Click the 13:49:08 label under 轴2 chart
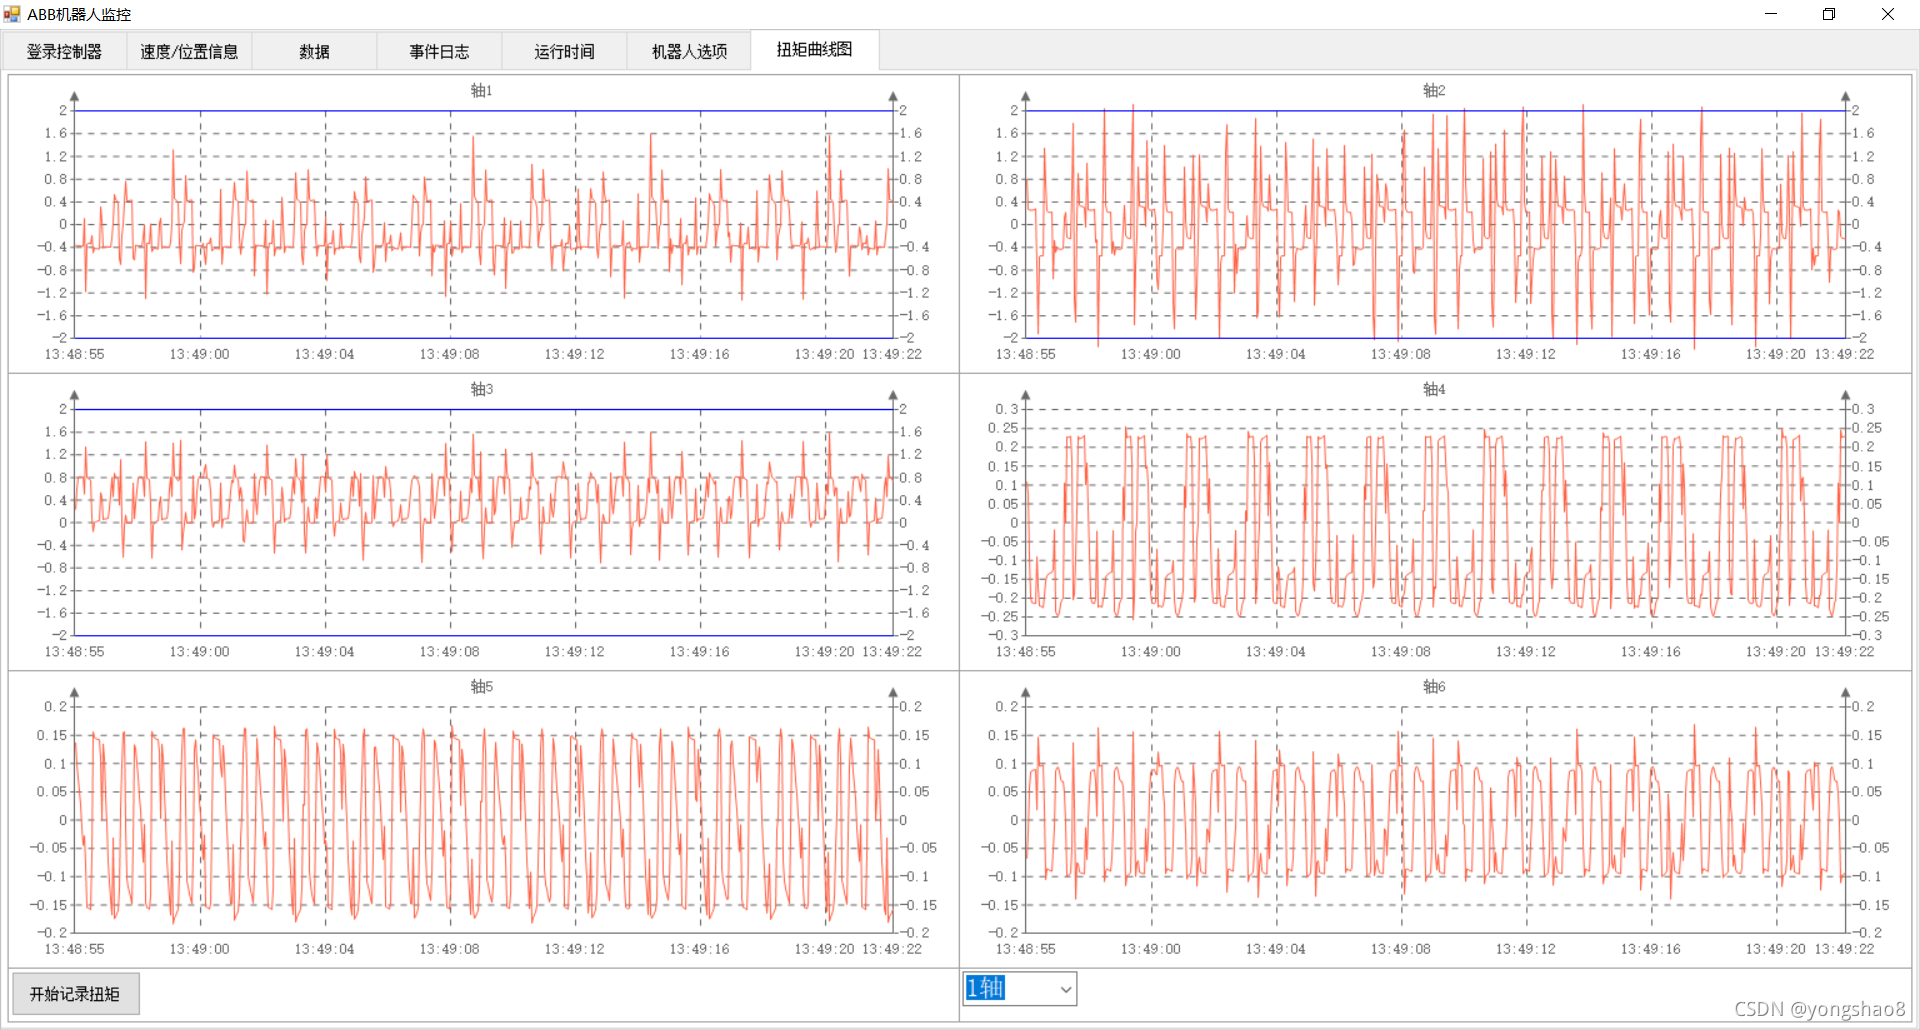 (1400, 354)
